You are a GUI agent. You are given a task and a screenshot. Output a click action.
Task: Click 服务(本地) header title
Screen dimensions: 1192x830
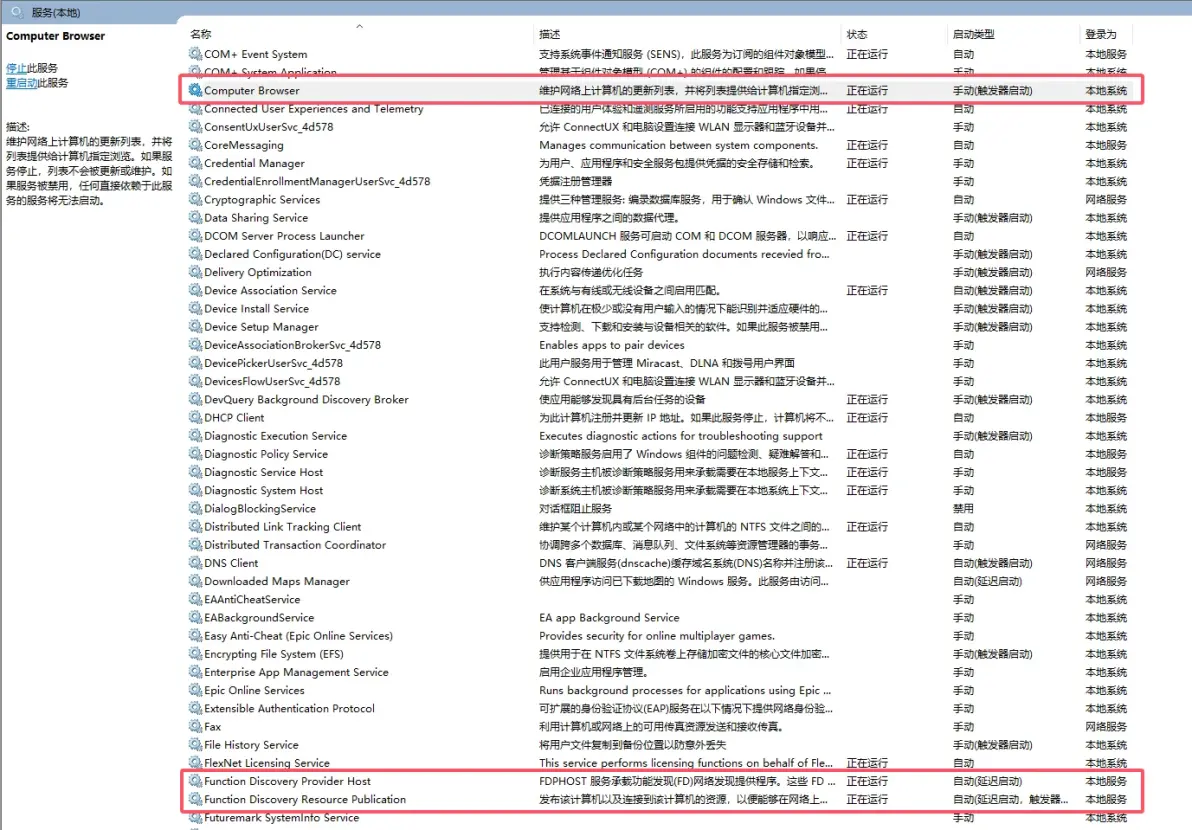pyautogui.click(x=55, y=12)
